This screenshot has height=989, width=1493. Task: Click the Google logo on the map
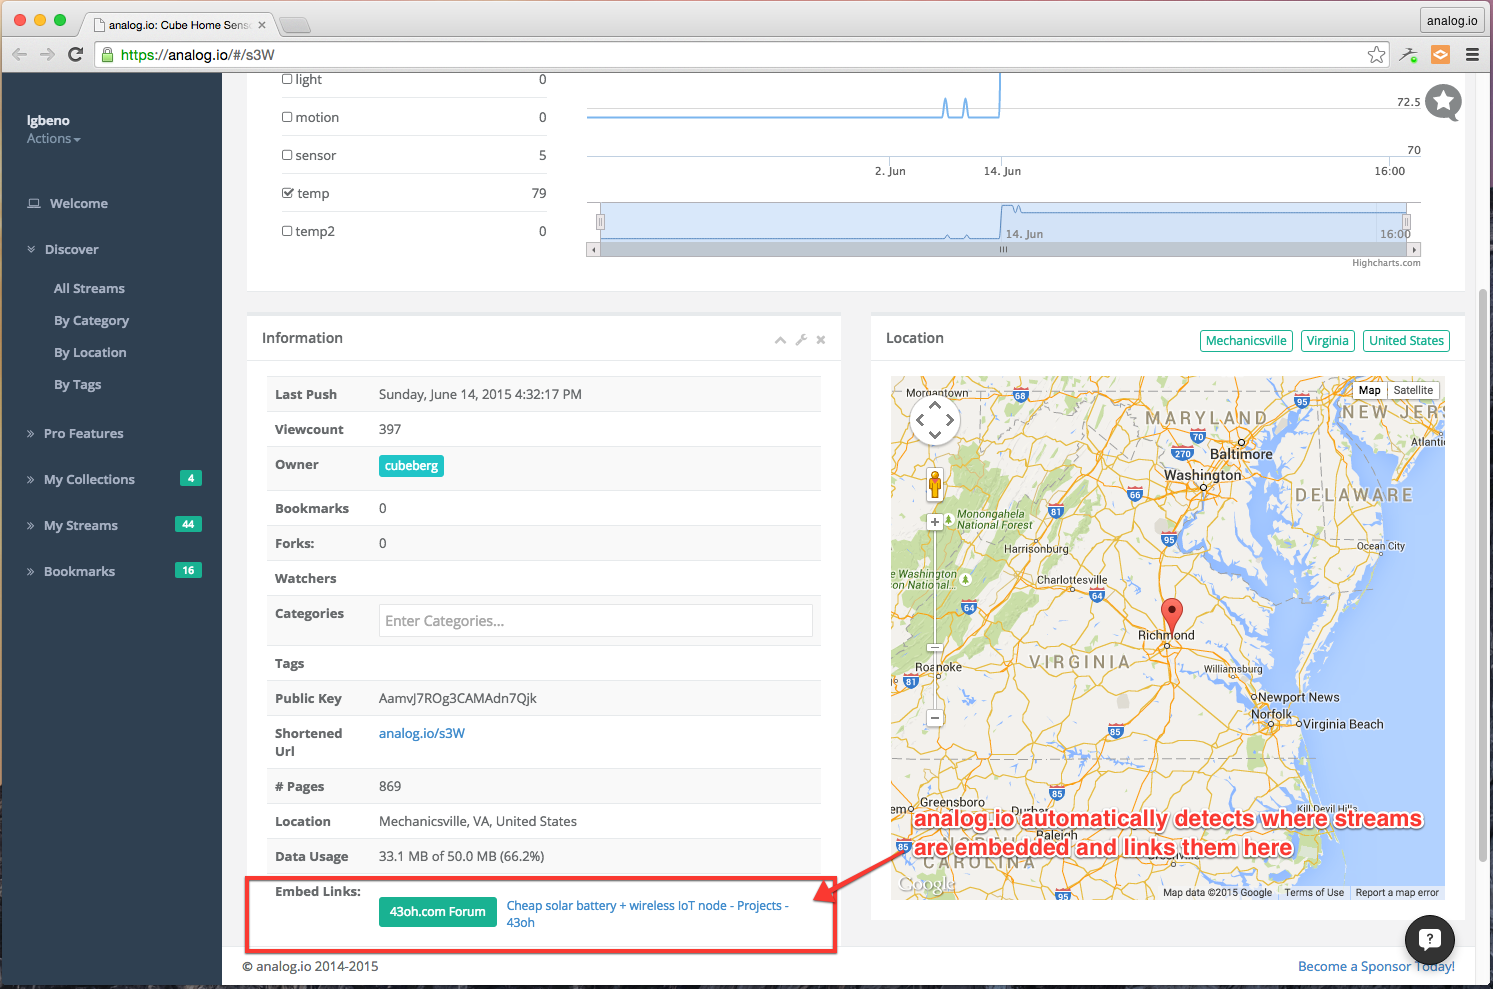pyautogui.click(x=927, y=884)
